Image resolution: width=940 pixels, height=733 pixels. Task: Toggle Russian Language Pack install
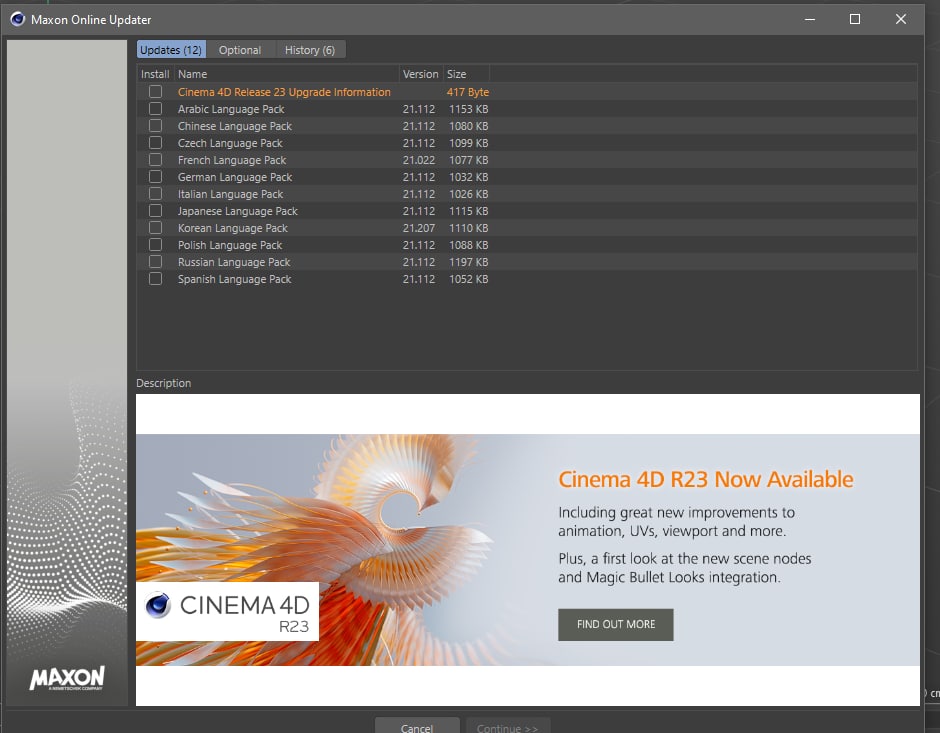[155, 261]
